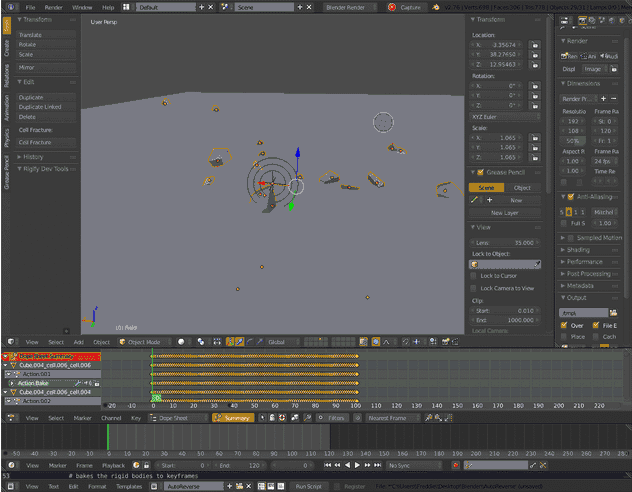Jump to first frame in timeline
Image resolution: width=632 pixels, height=492 pixels.
327,465
